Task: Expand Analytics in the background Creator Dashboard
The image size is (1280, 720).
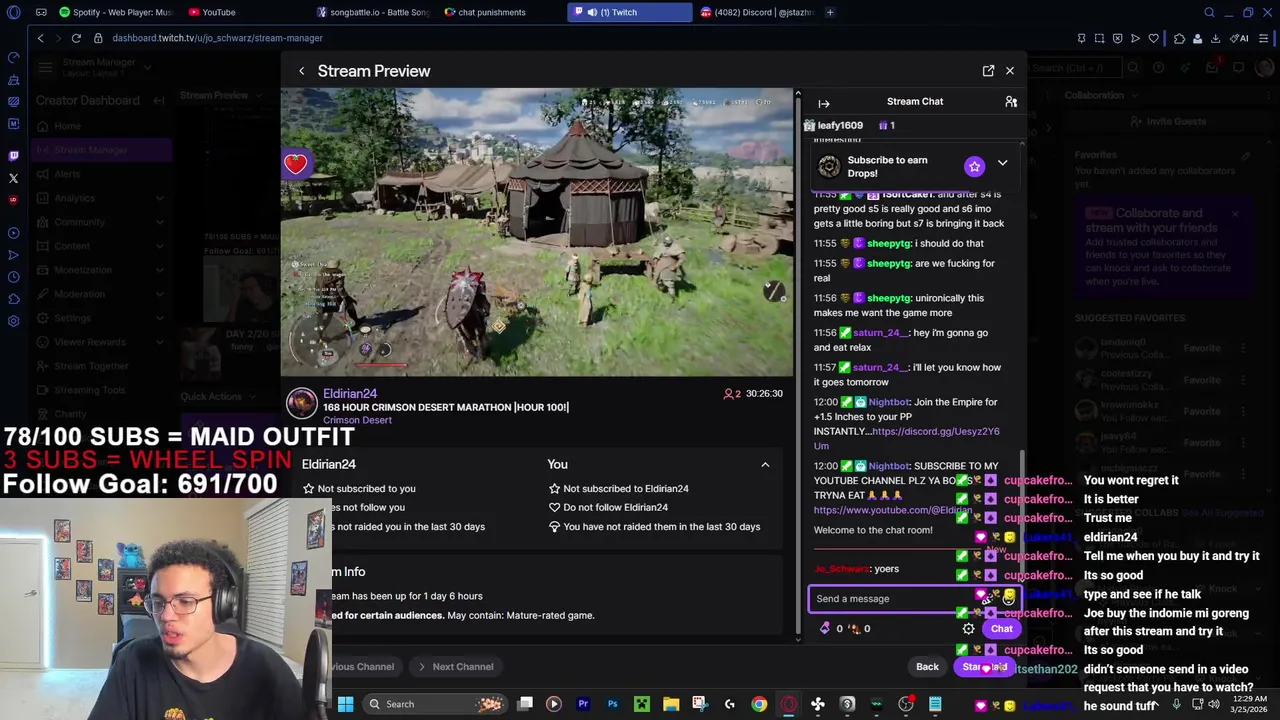Action: [x=100, y=198]
